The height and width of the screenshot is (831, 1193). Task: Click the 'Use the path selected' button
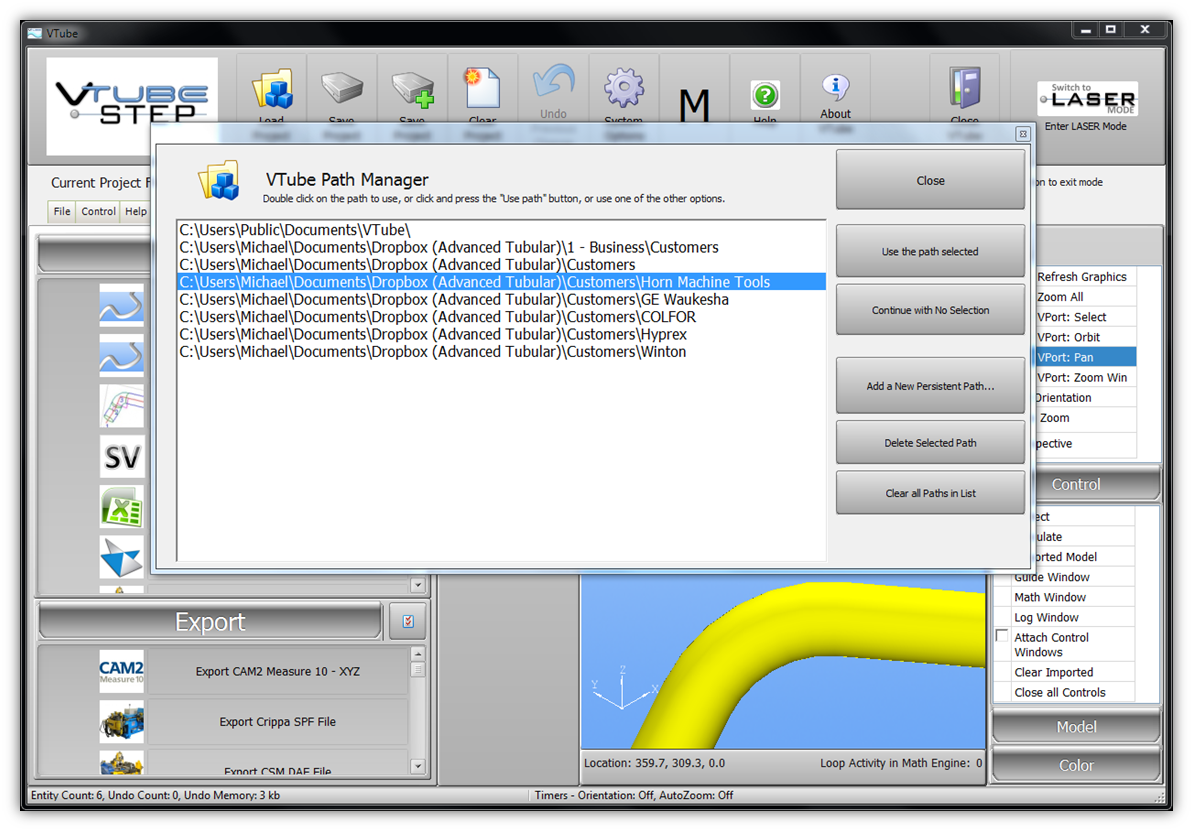point(930,251)
